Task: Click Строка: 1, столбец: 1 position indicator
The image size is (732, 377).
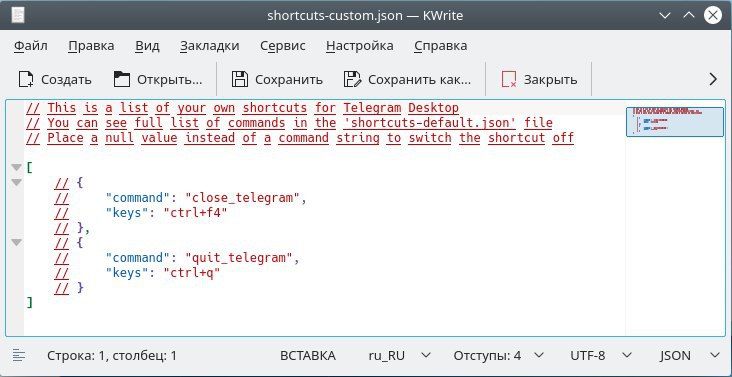Action: pyautogui.click(x=112, y=356)
